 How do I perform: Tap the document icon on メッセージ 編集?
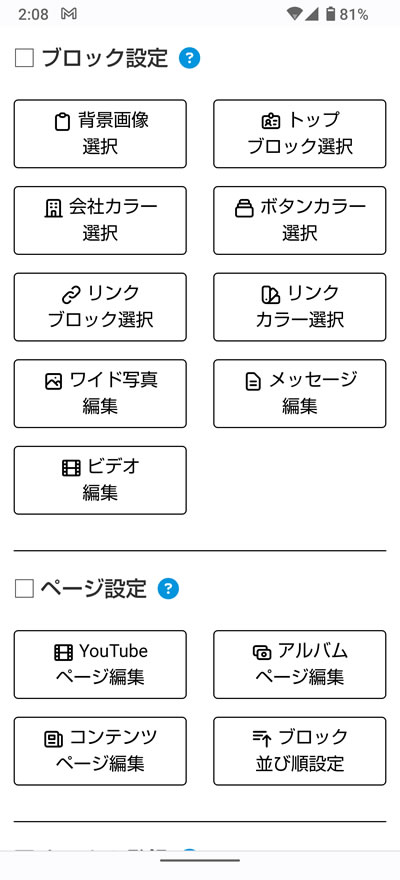[x=254, y=382]
